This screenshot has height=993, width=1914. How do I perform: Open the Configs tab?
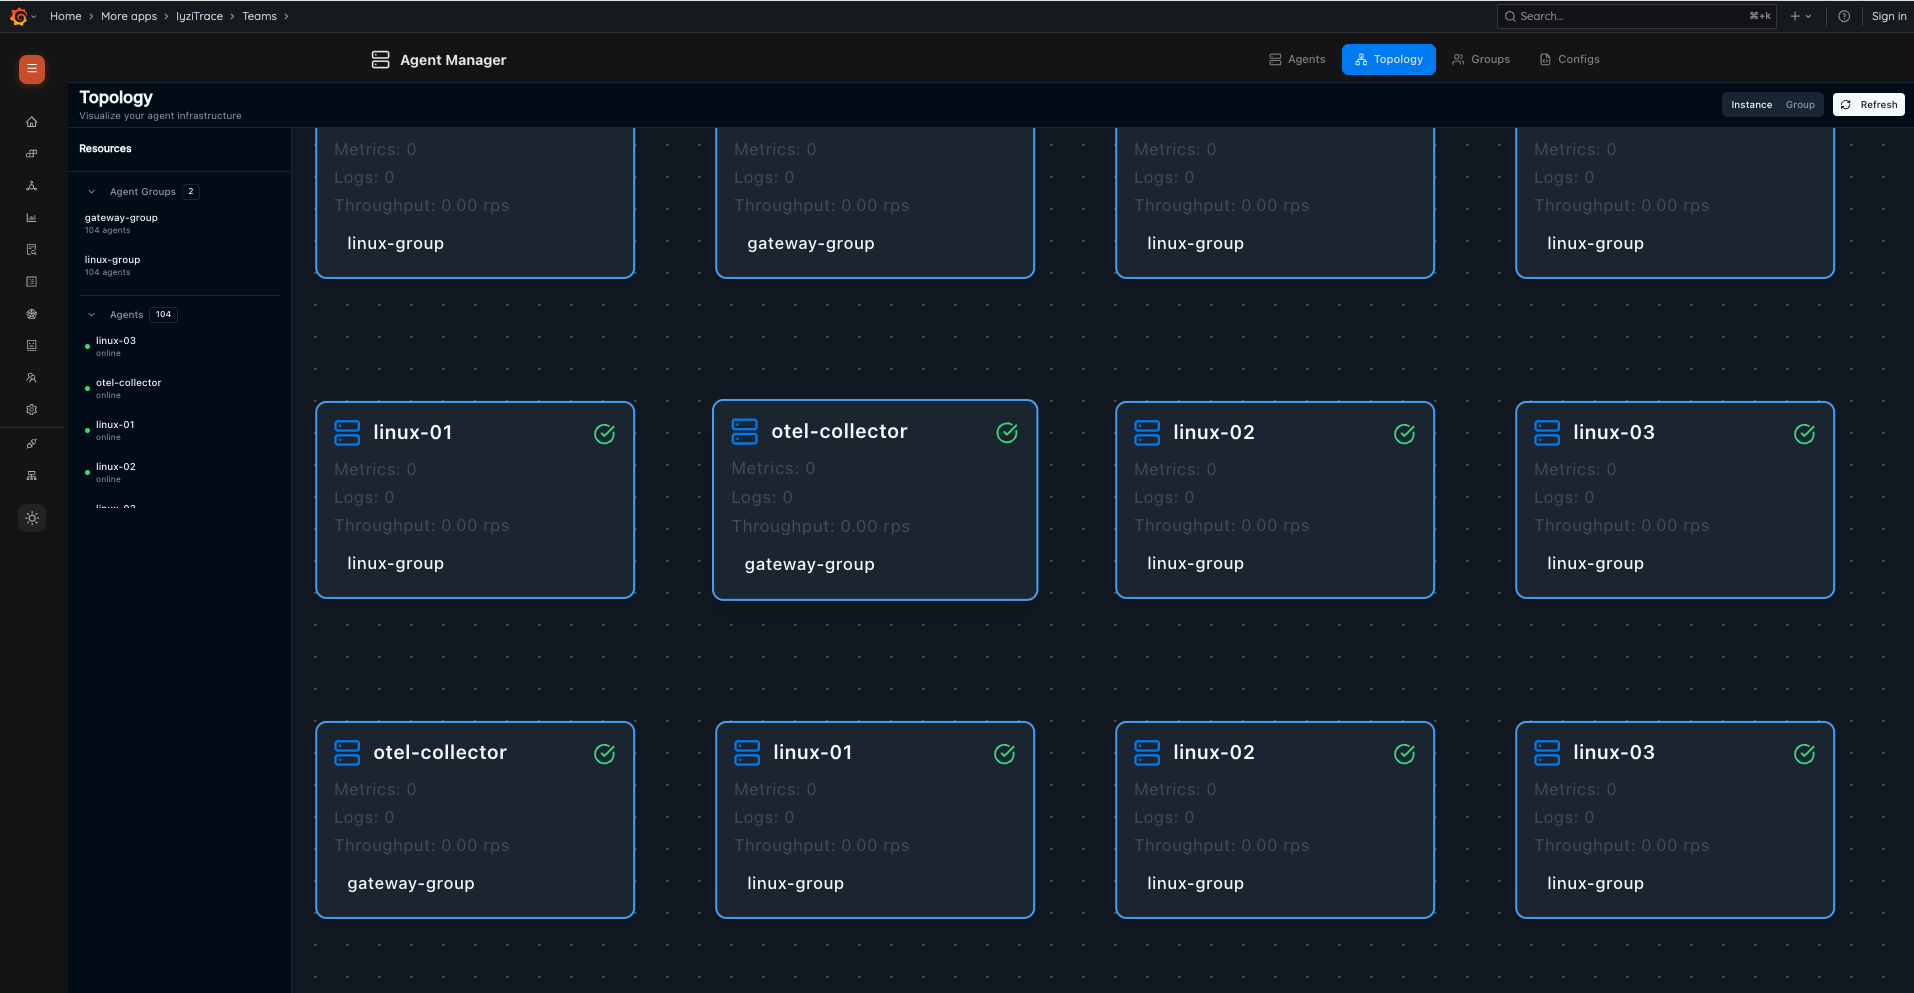pos(1570,60)
